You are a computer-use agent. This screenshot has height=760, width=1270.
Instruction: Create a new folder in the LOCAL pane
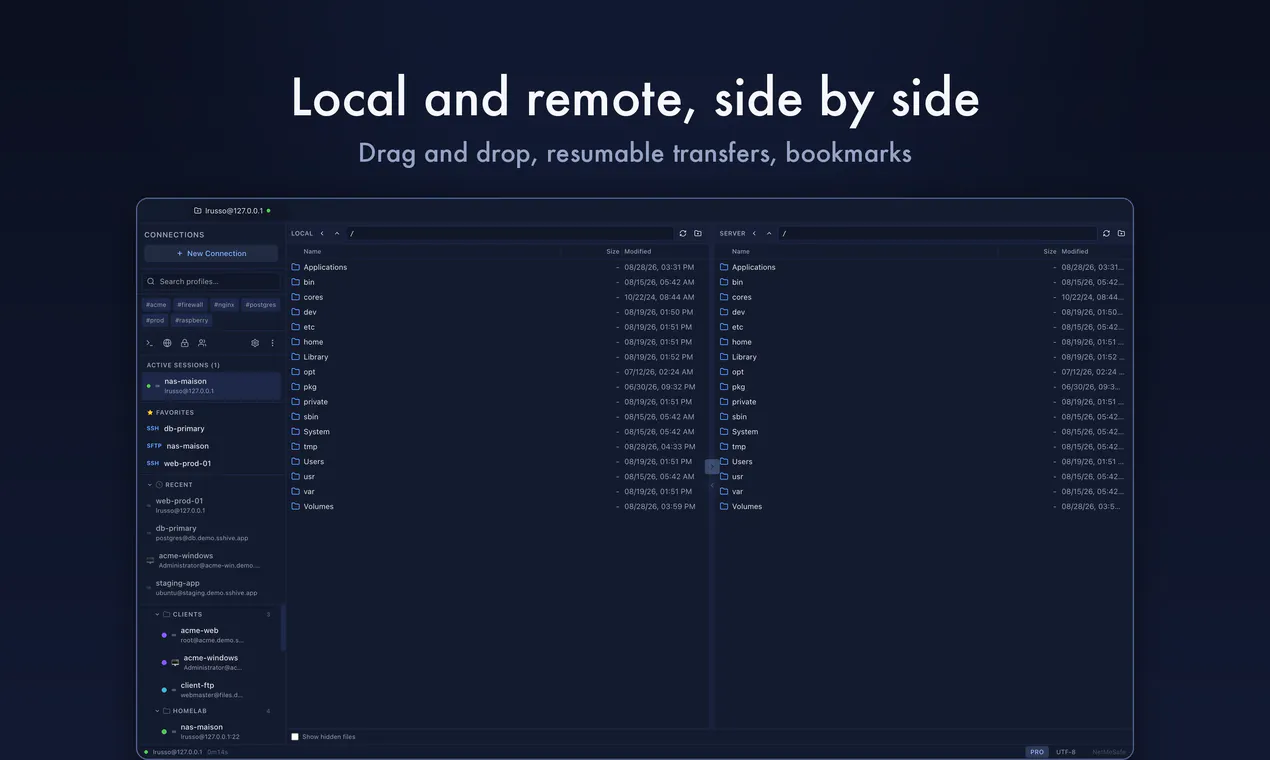[698, 233]
